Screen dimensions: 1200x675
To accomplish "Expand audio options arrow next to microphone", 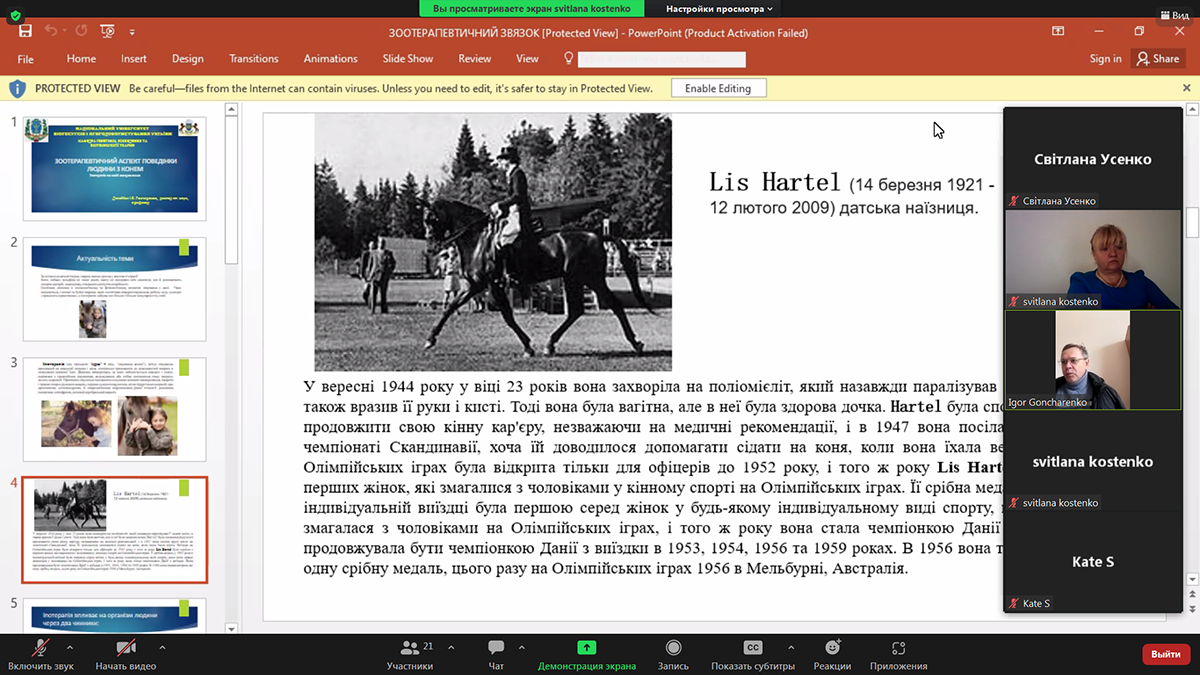I will coord(71,647).
